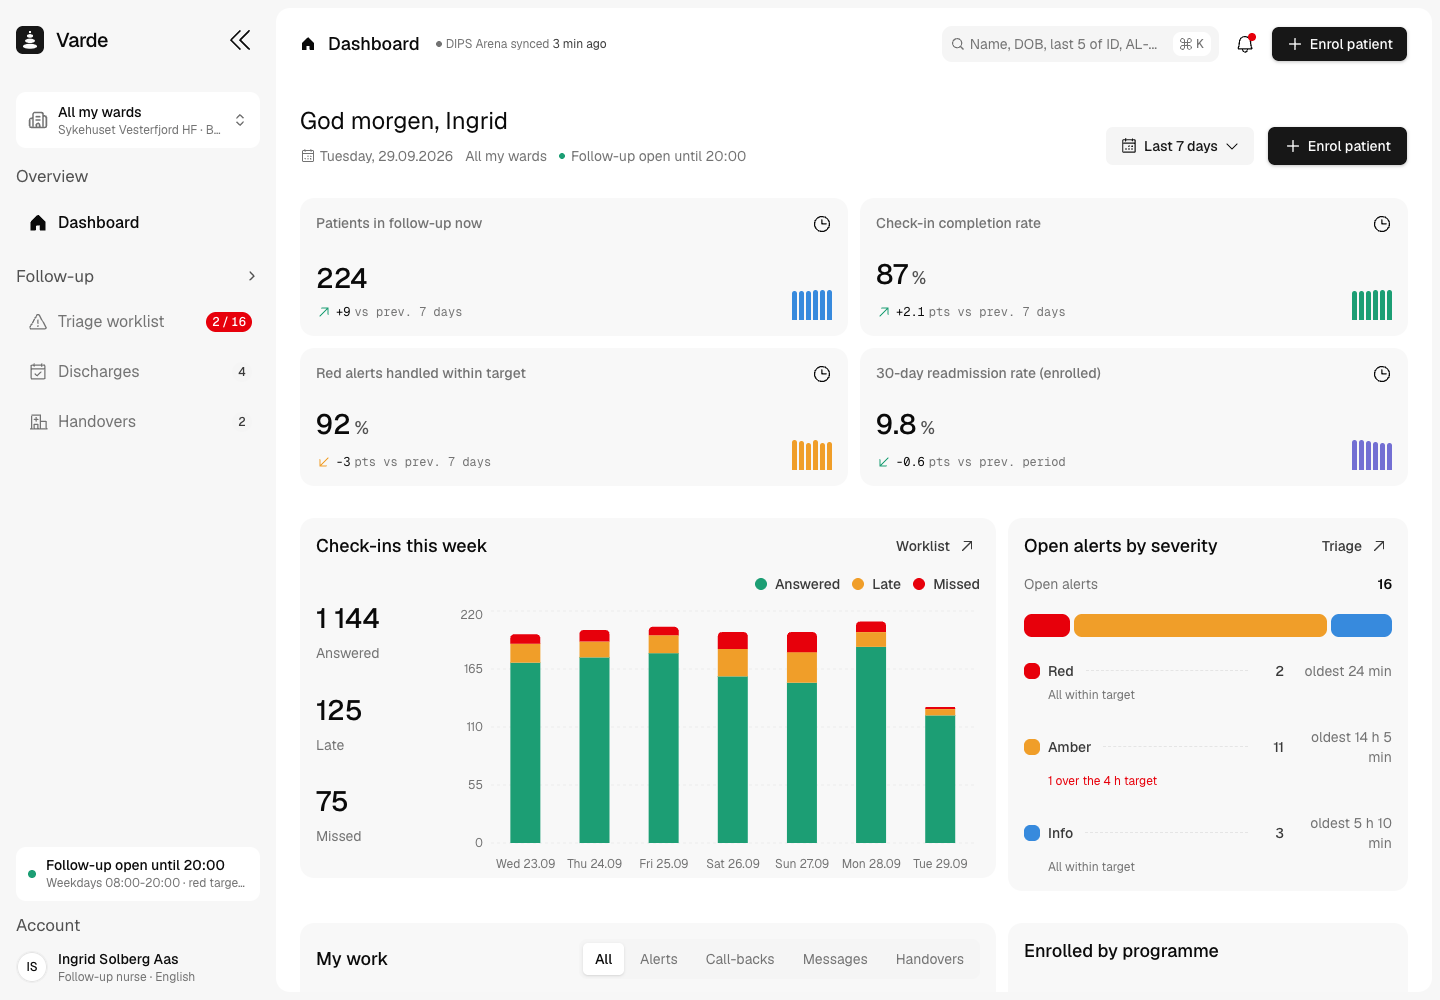Open Triage worklist in sidebar
Viewport: 1440px width, 1000px height.
click(138, 322)
